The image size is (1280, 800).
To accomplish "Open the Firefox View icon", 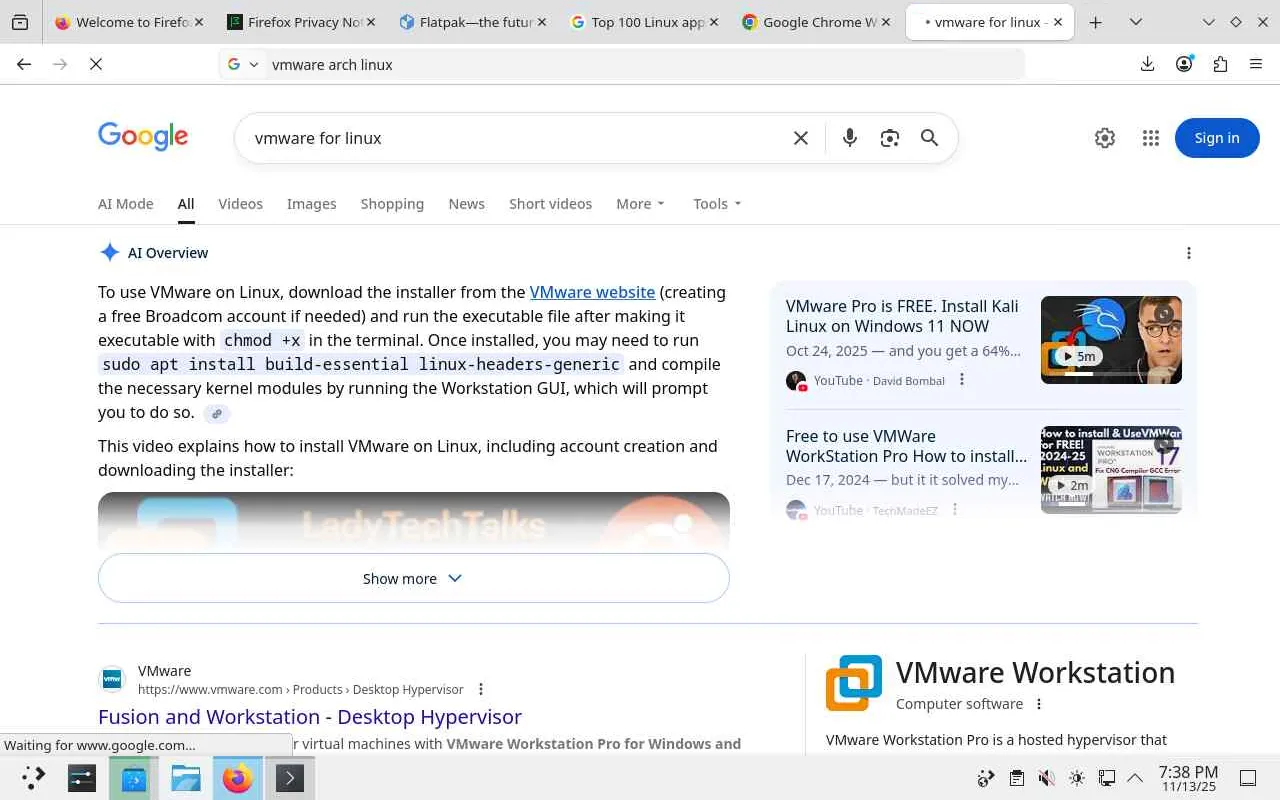I will pyautogui.click(x=20, y=22).
